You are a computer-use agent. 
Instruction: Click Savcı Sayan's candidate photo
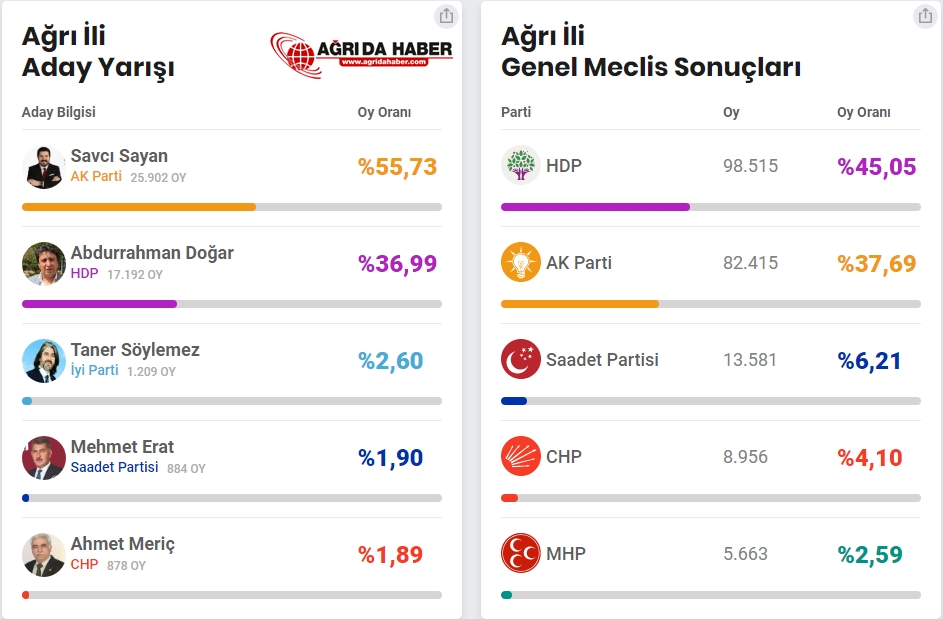pos(43,166)
